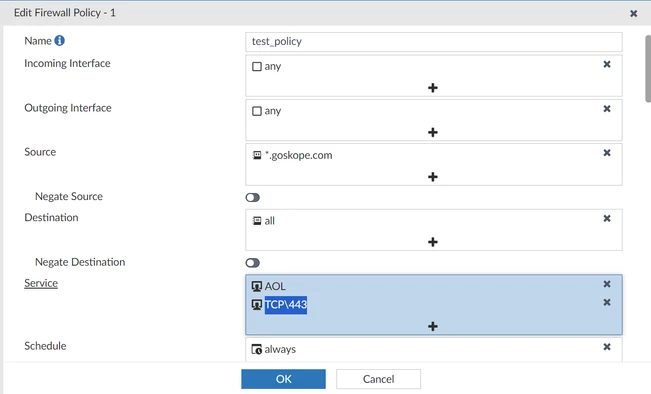The width and height of the screenshot is (651, 394).
Task: Click the 'all' destination address icon
Action: (x=257, y=221)
